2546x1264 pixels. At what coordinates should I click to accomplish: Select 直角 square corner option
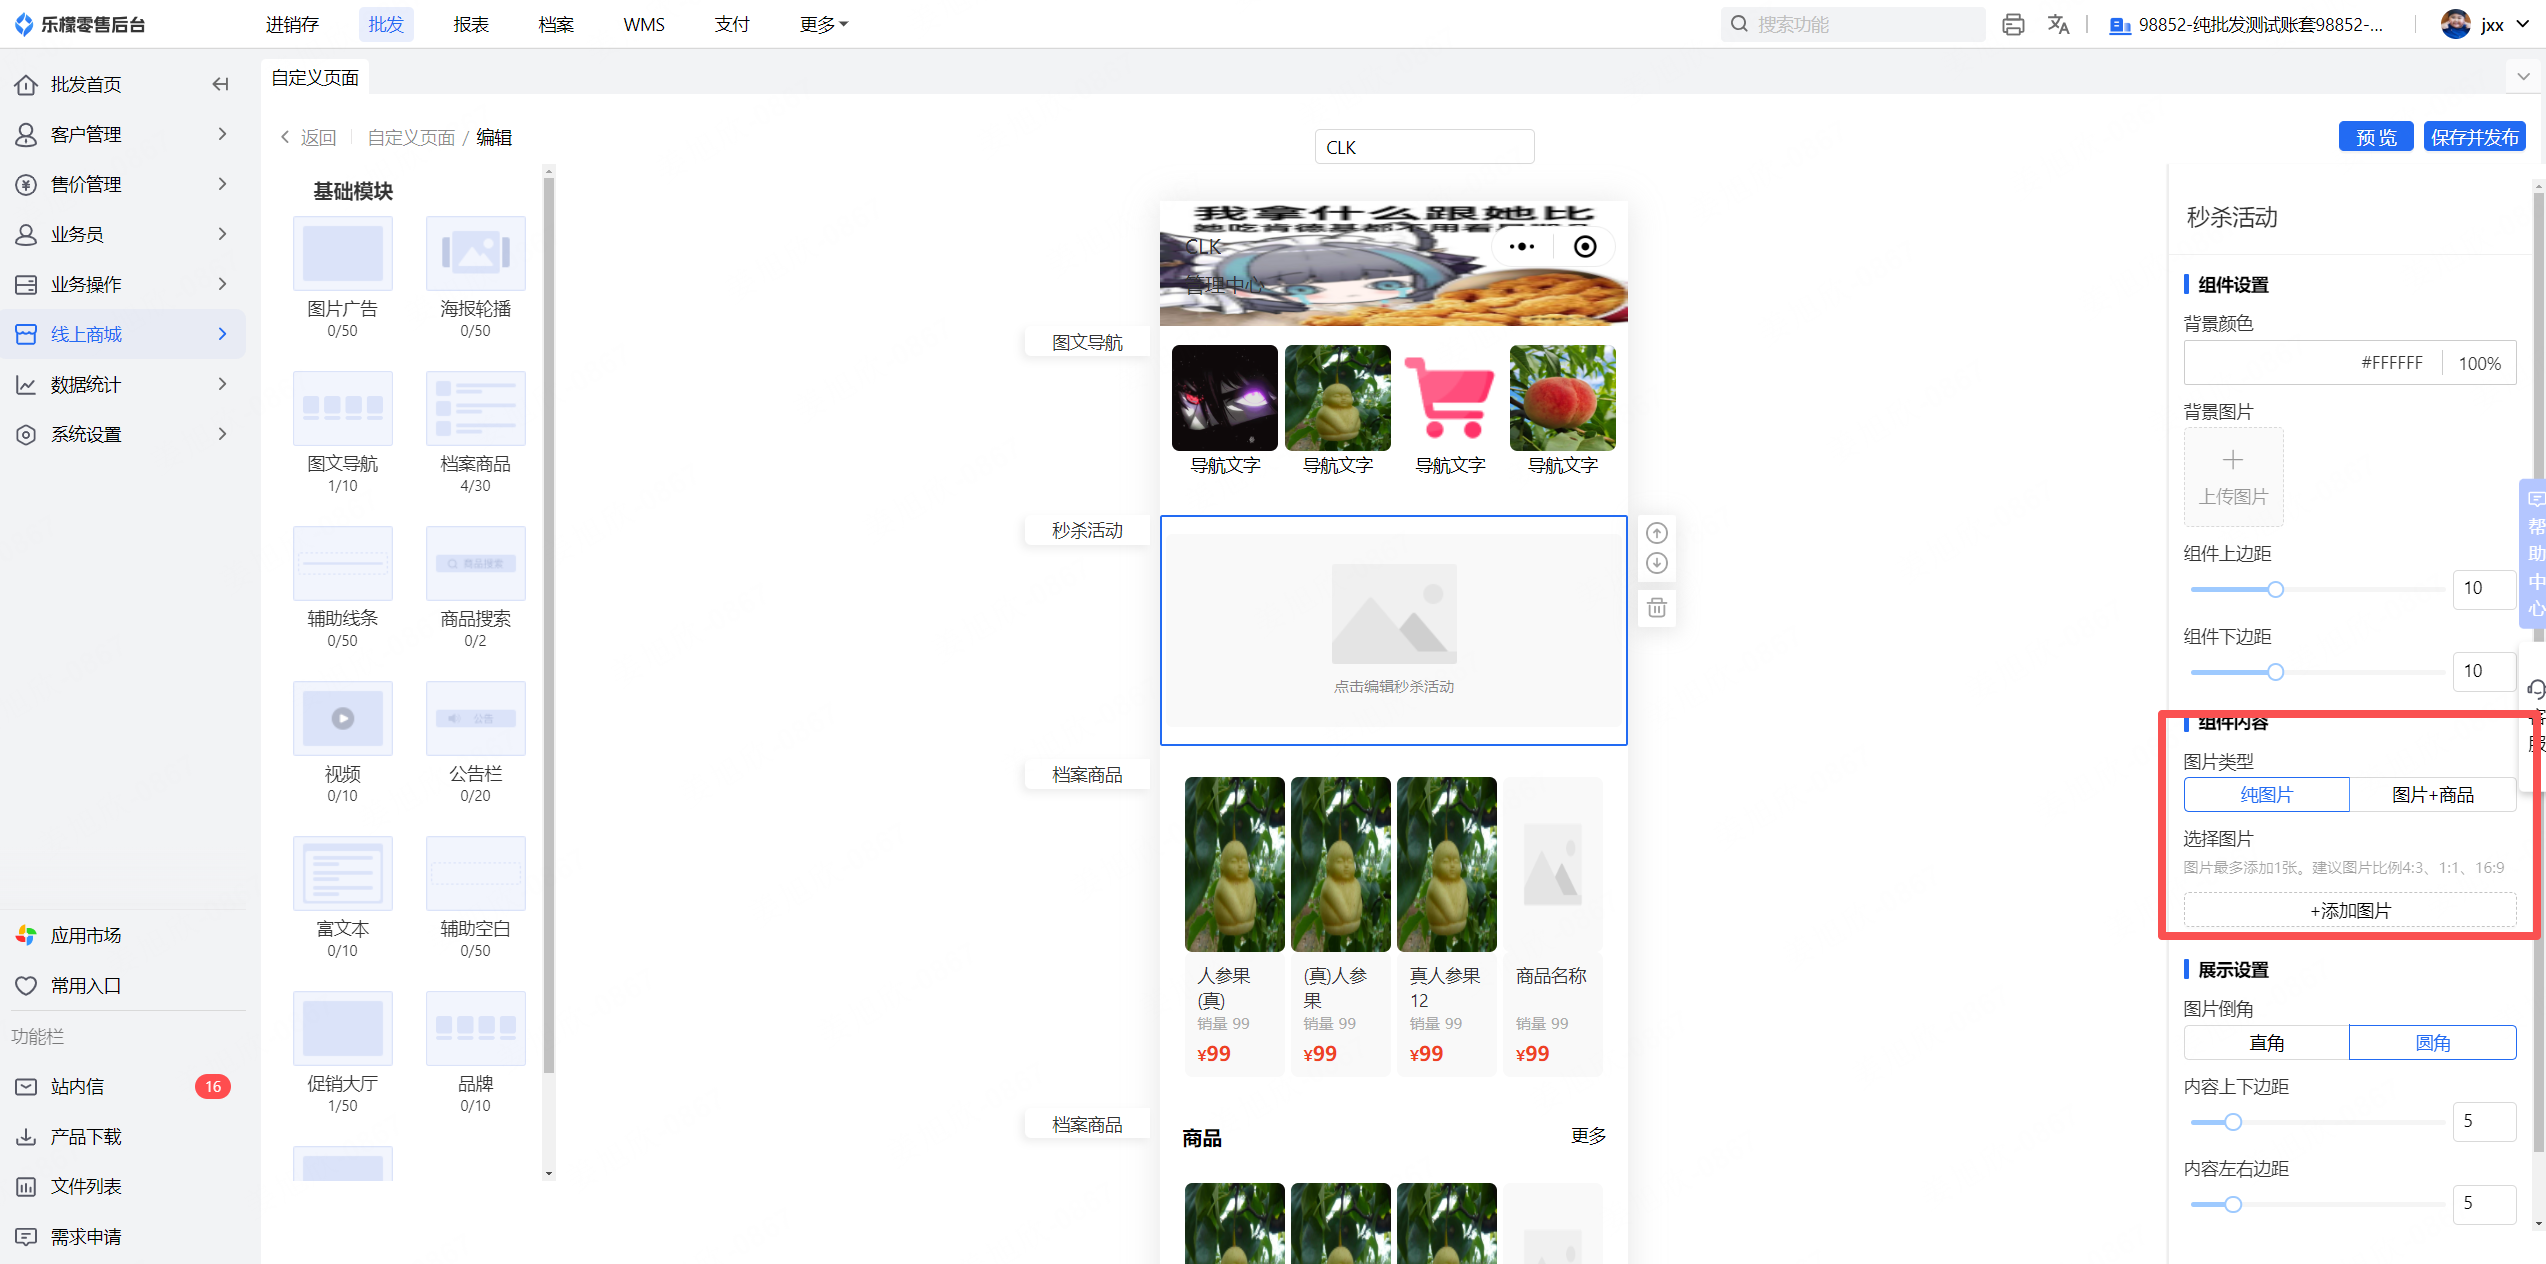[2266, 1043]
